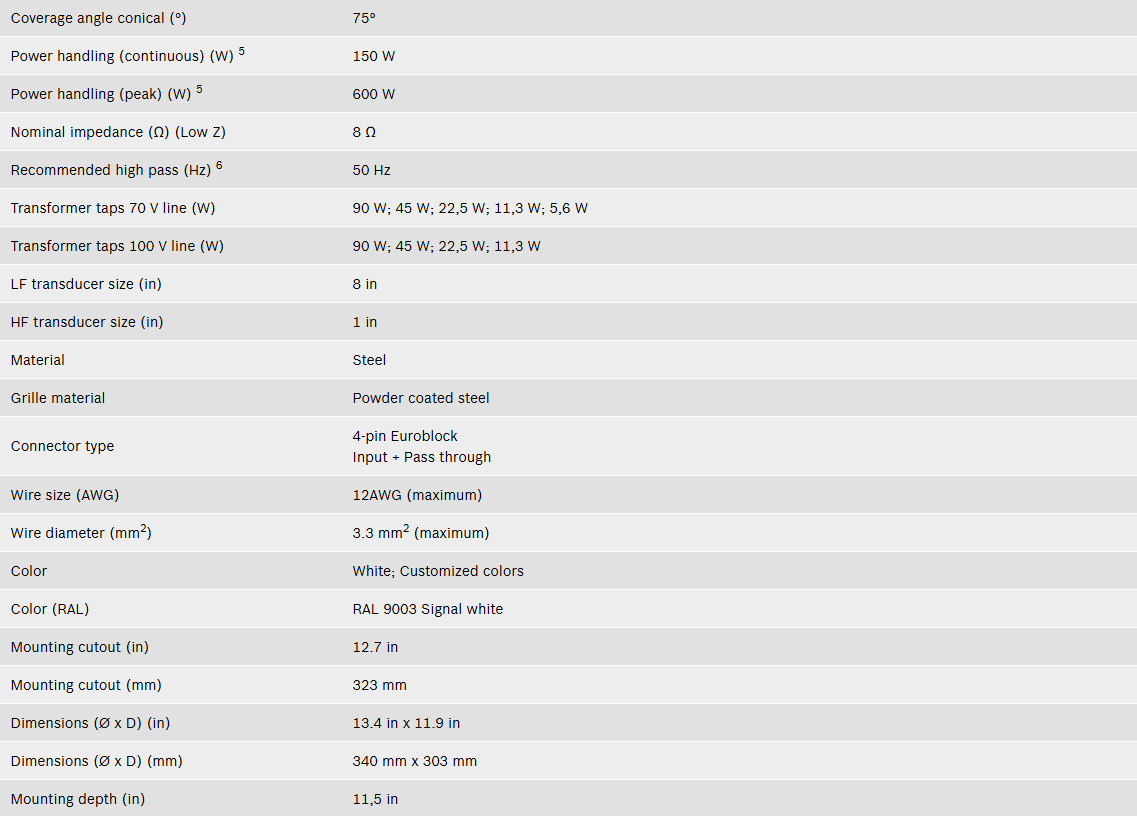Click the Coverage angle conical label
The width and height of the screenshot is (1137, 816).
[99, 18]
